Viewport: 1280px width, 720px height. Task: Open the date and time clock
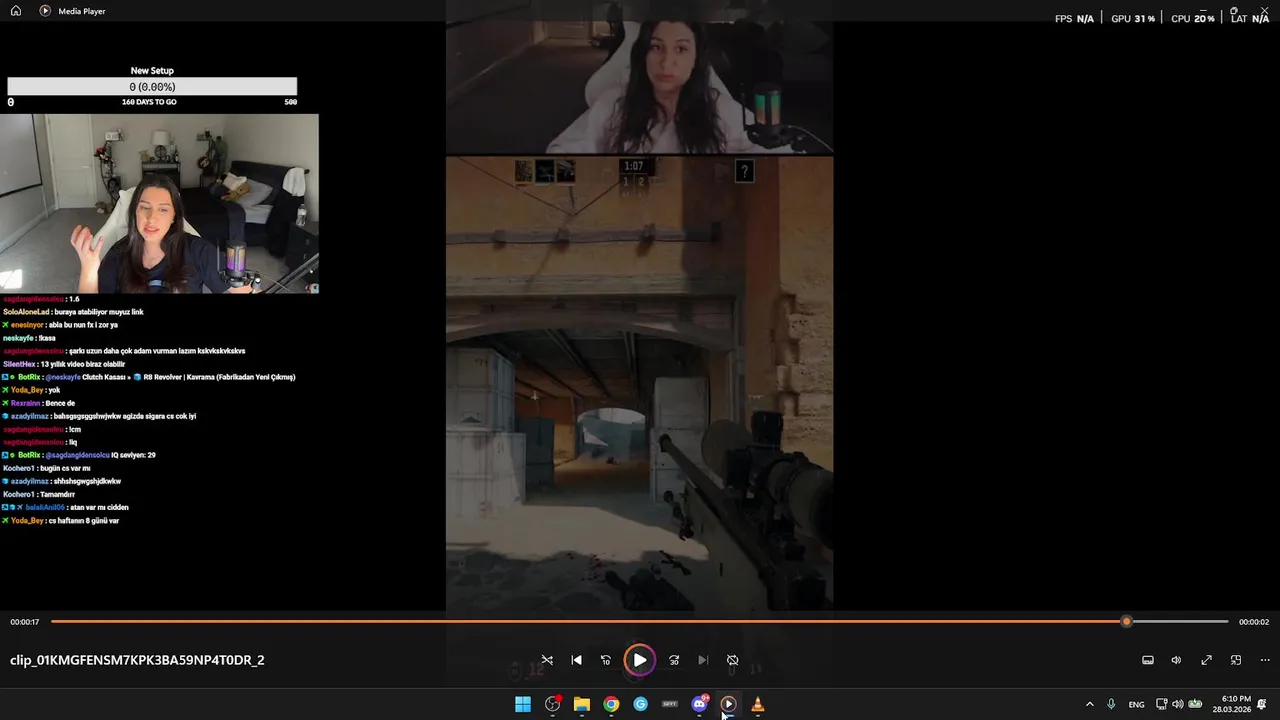(1232, 704)
